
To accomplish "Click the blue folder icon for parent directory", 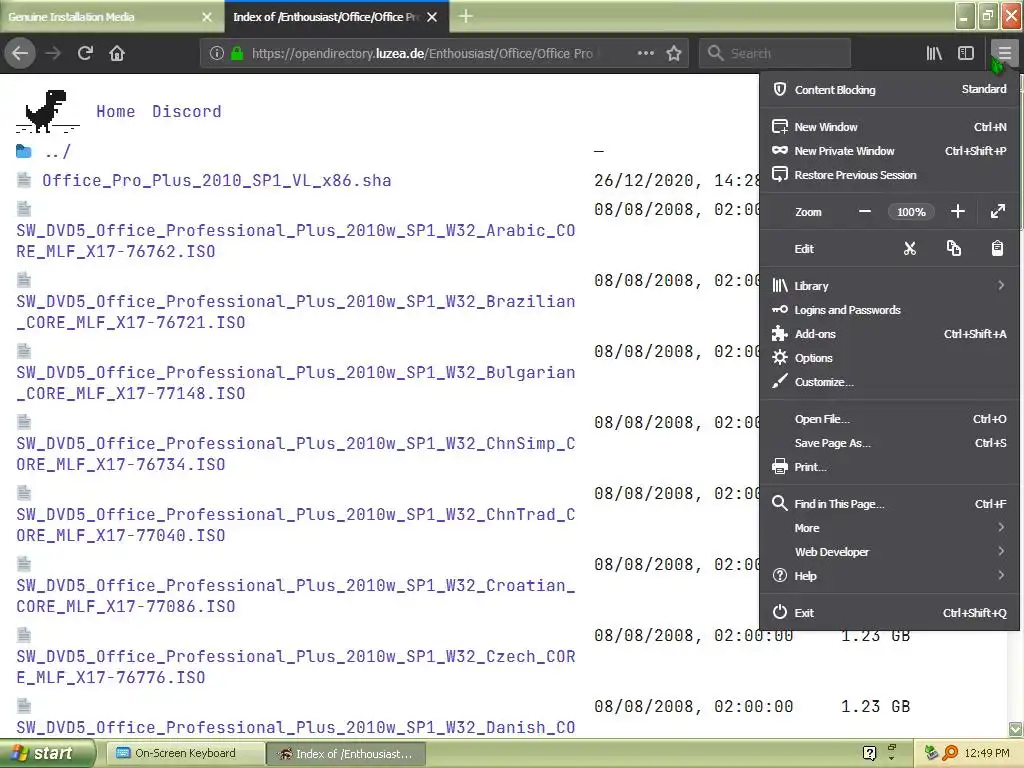I will point(24,152).
